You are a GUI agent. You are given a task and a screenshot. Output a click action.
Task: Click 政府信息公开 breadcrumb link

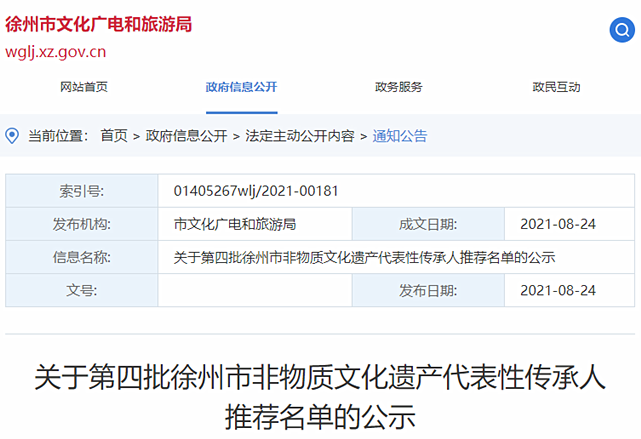(x=186, y=136)
